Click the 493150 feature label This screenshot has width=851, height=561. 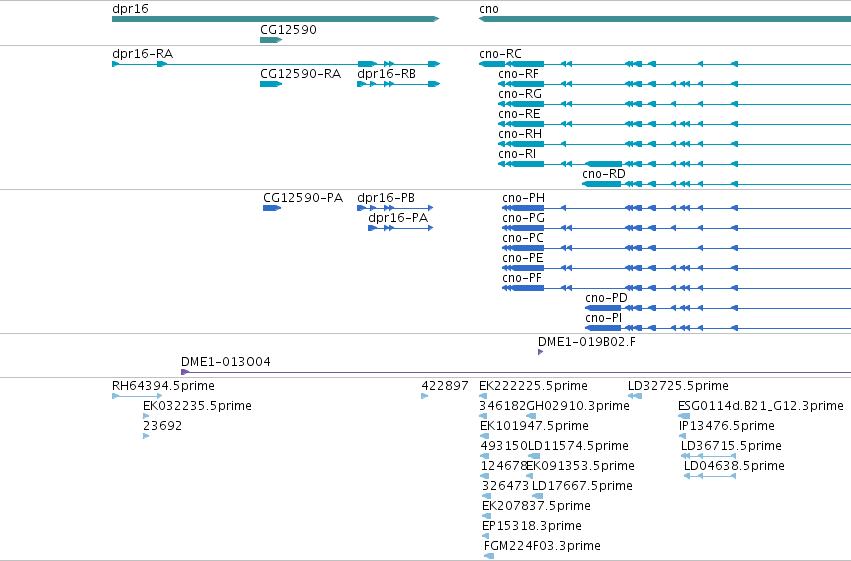tap(504, 446)
